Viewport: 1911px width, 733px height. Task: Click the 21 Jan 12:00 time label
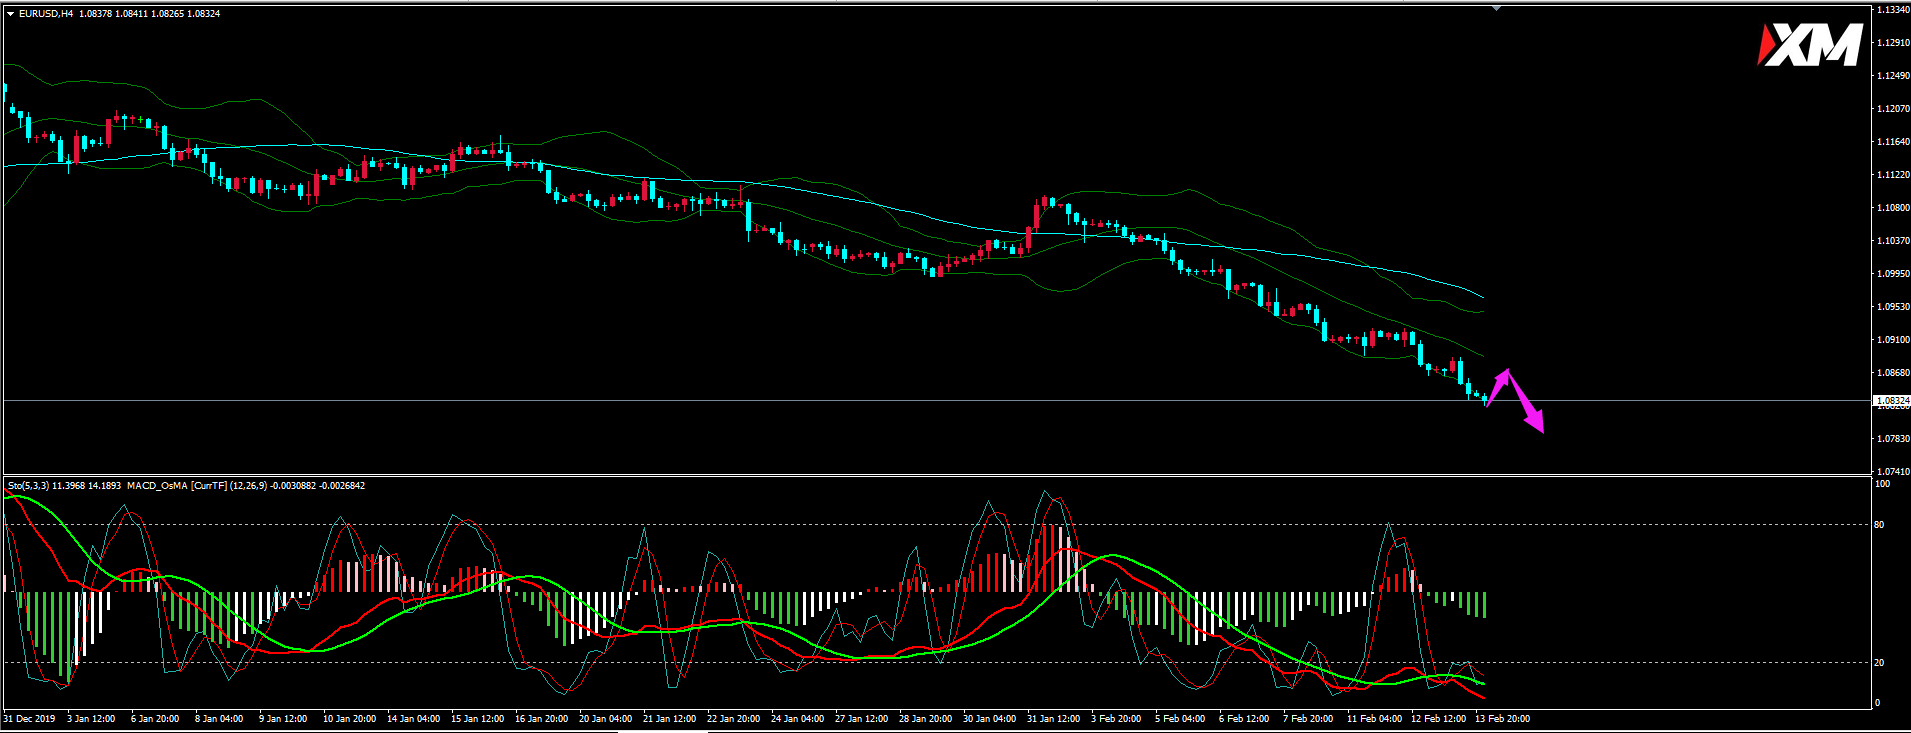(669, 719)
